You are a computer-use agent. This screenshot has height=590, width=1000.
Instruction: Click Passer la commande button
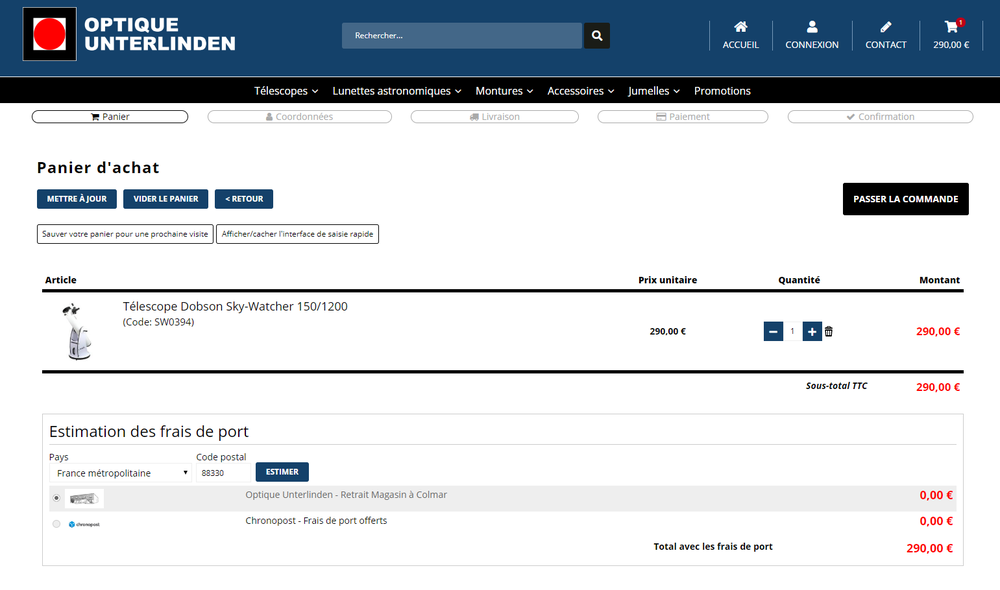click(x=906, y=199)
